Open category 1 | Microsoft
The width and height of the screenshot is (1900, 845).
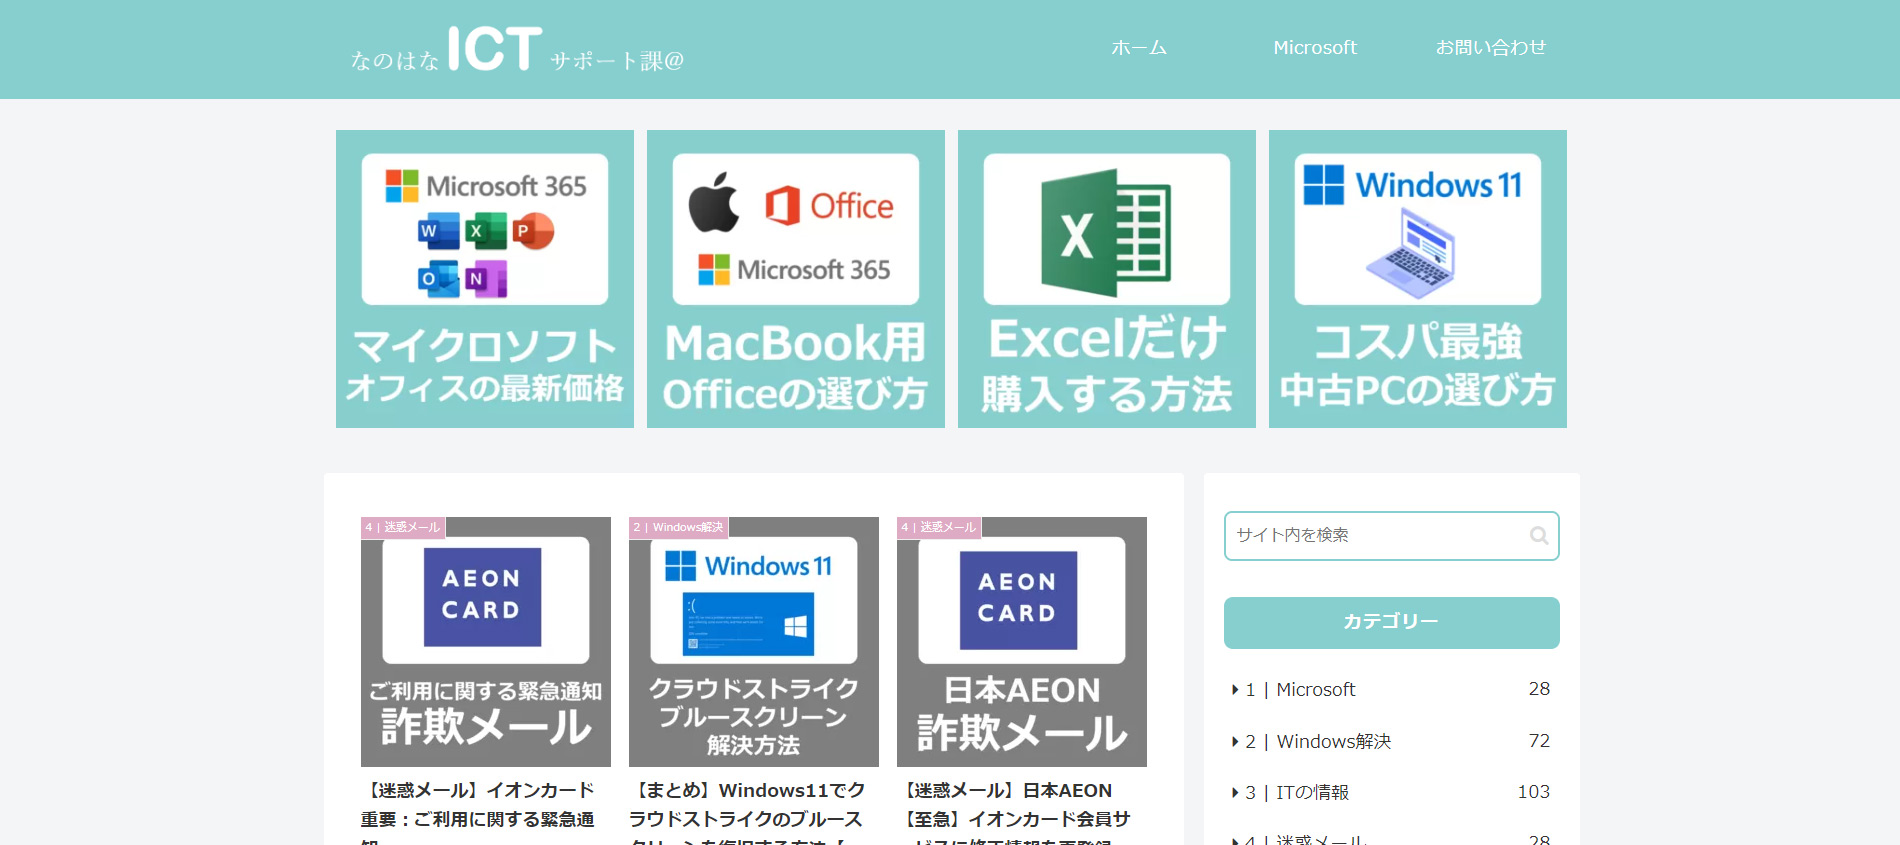pos(1392,689)
